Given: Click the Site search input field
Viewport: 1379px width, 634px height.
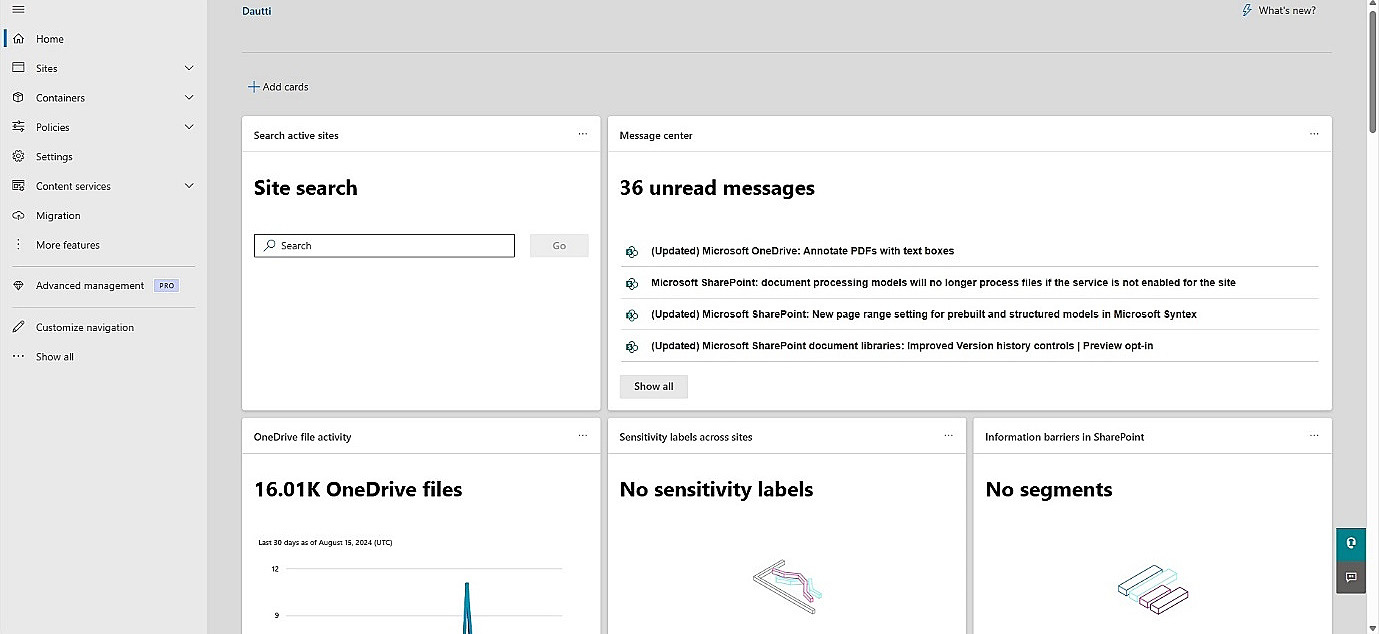Looking at the screenshot, I should coord(384,245).
